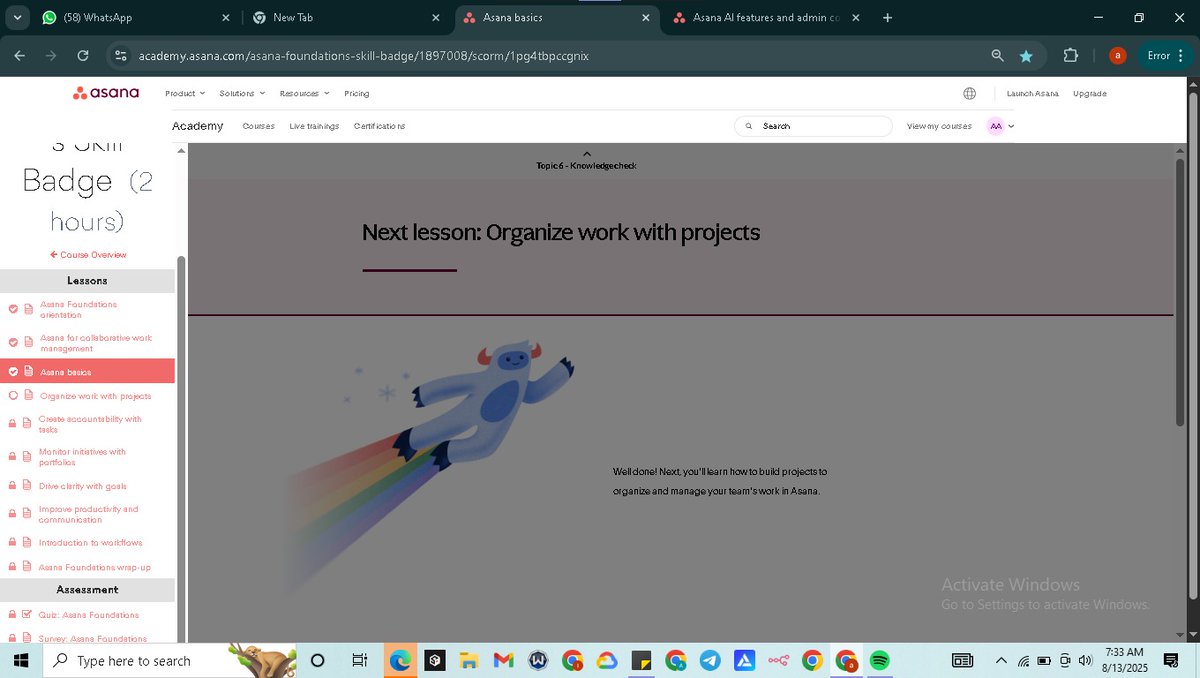Open Quiz: Asana Foundations assessment
1200x678 pixels.
click(88, 615)
